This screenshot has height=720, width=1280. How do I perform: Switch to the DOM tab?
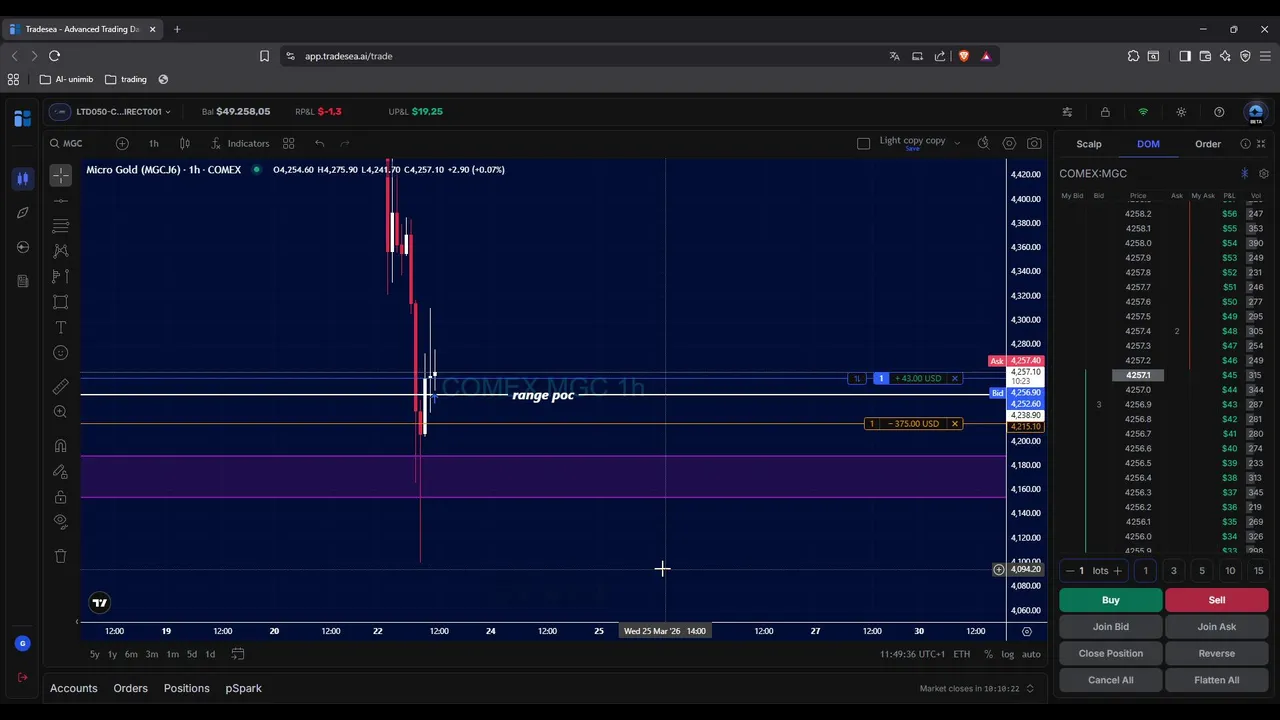1148,144
